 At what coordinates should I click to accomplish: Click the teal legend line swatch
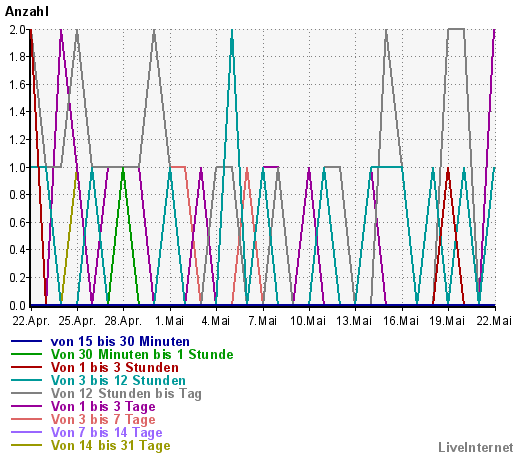pyautogui.click(x=26, y=380)
